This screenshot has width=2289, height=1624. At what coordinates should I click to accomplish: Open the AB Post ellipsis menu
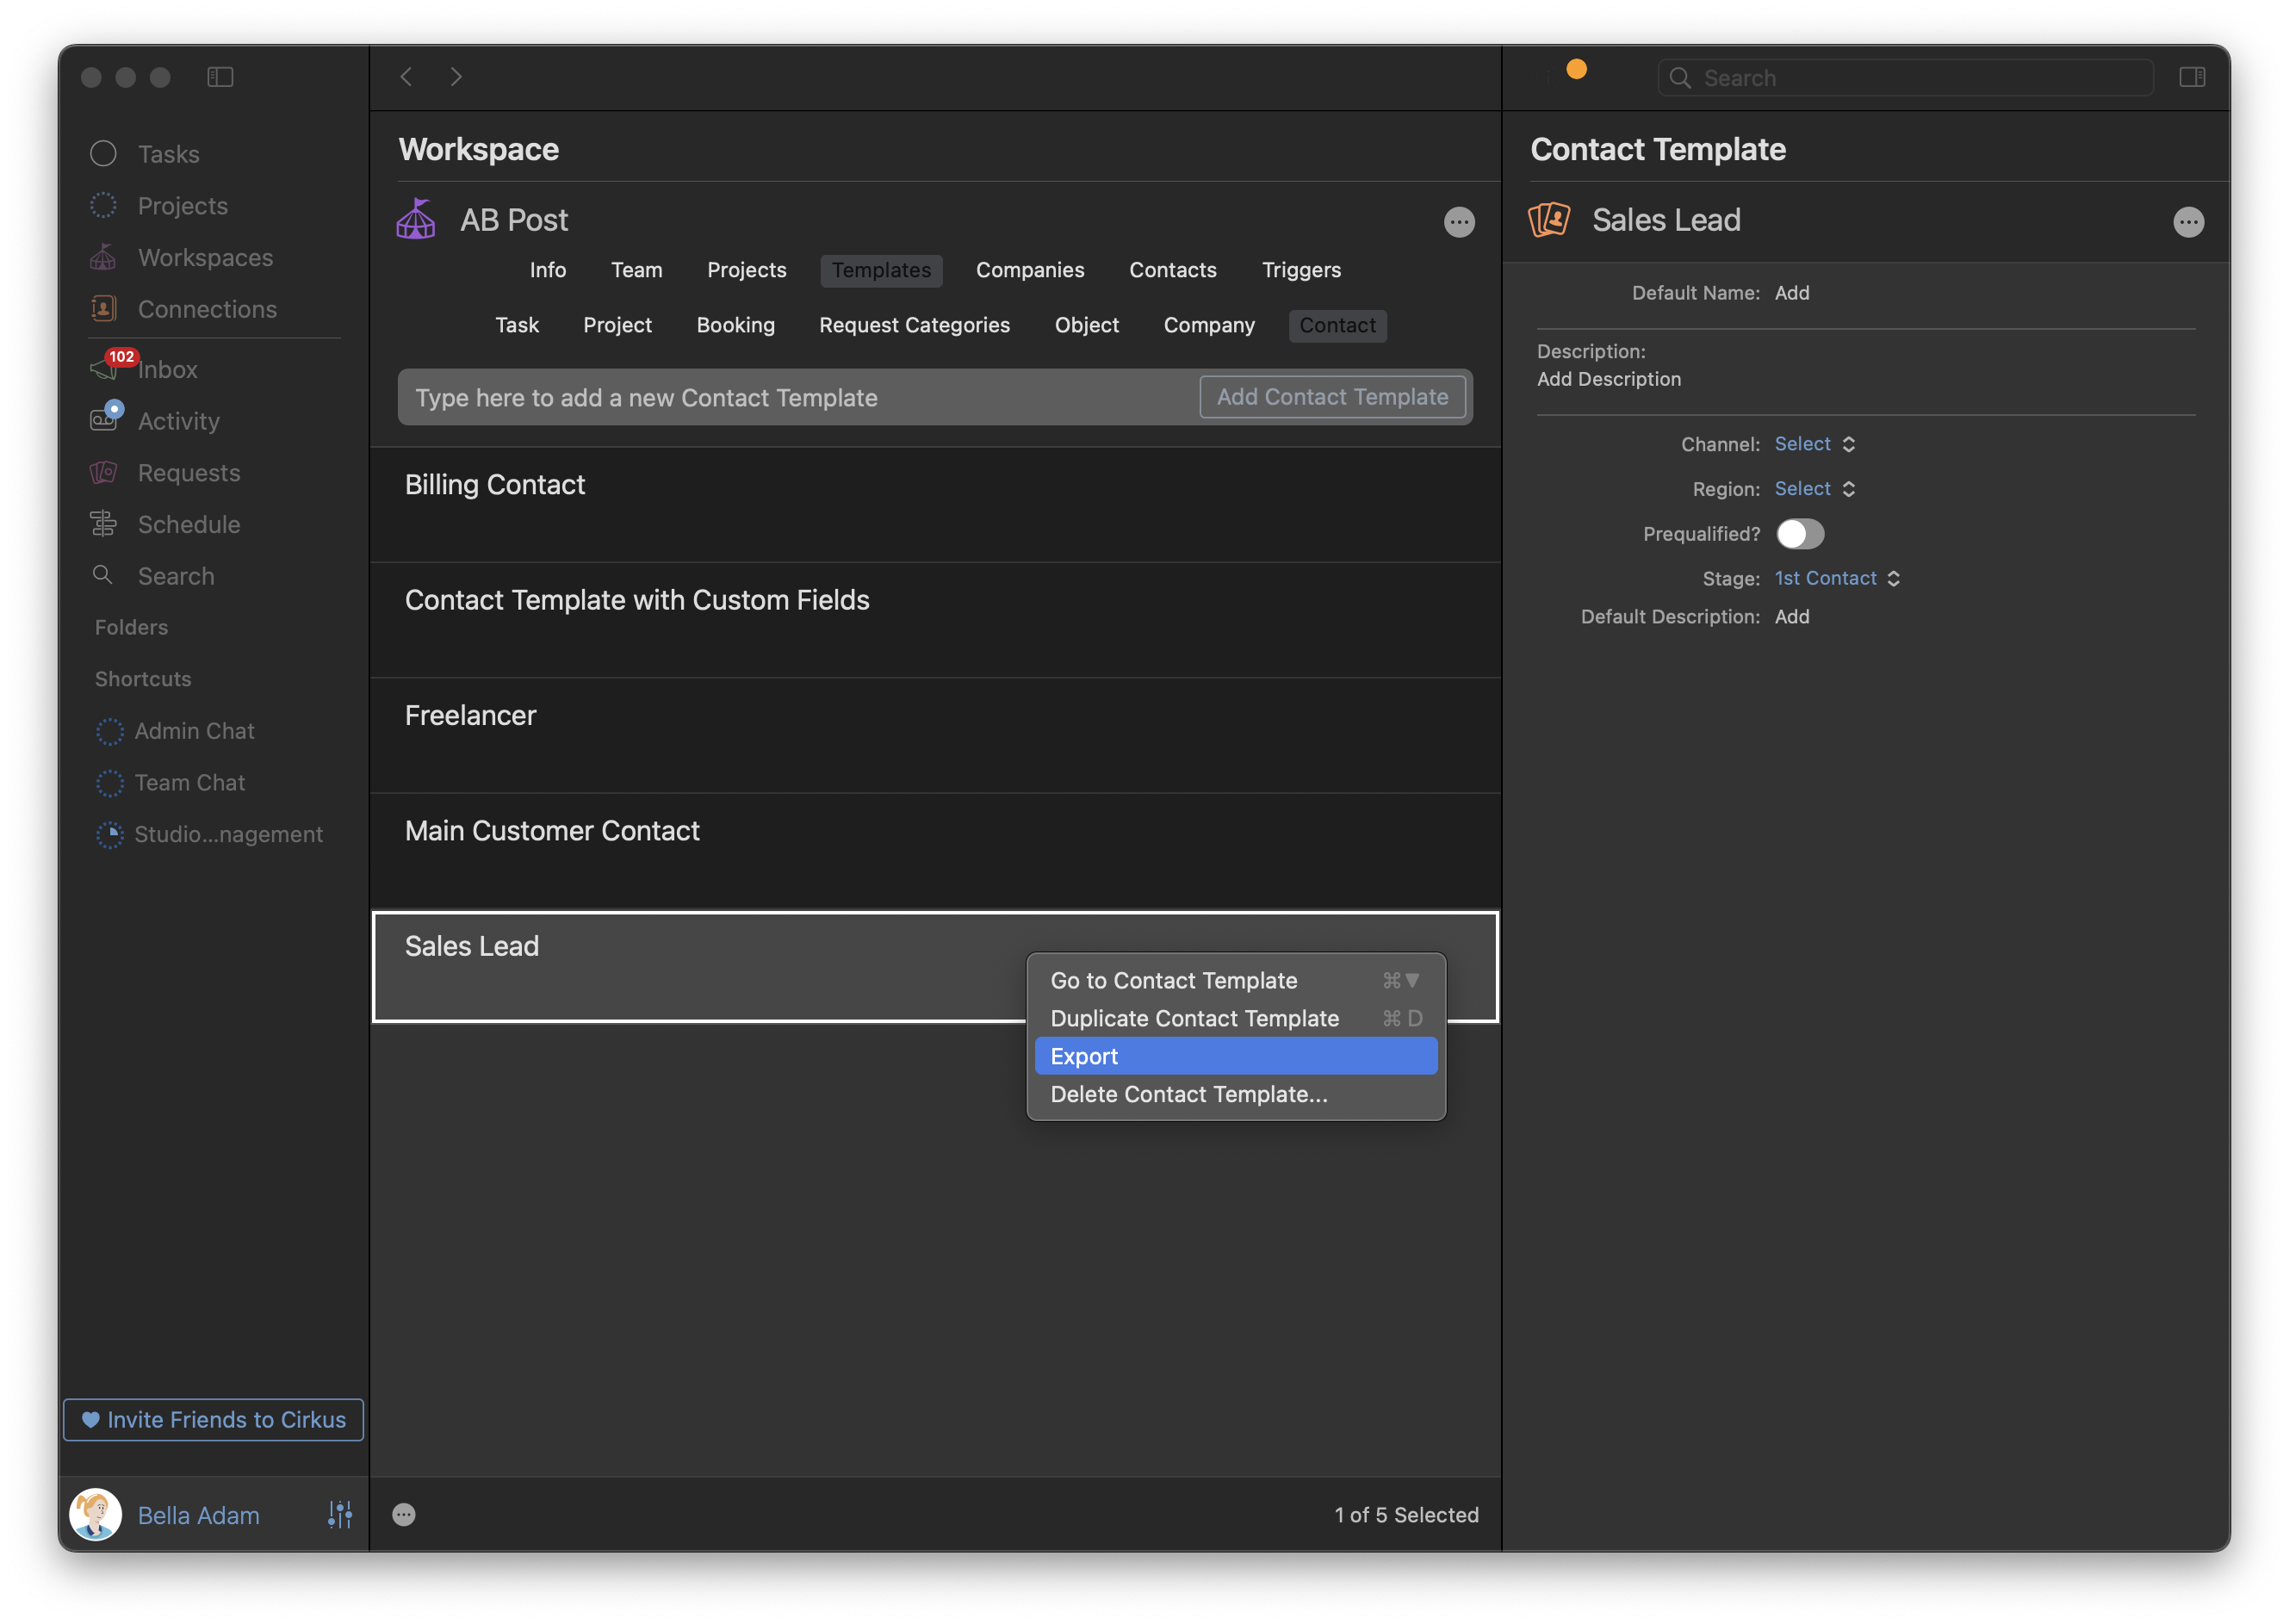1459,222
